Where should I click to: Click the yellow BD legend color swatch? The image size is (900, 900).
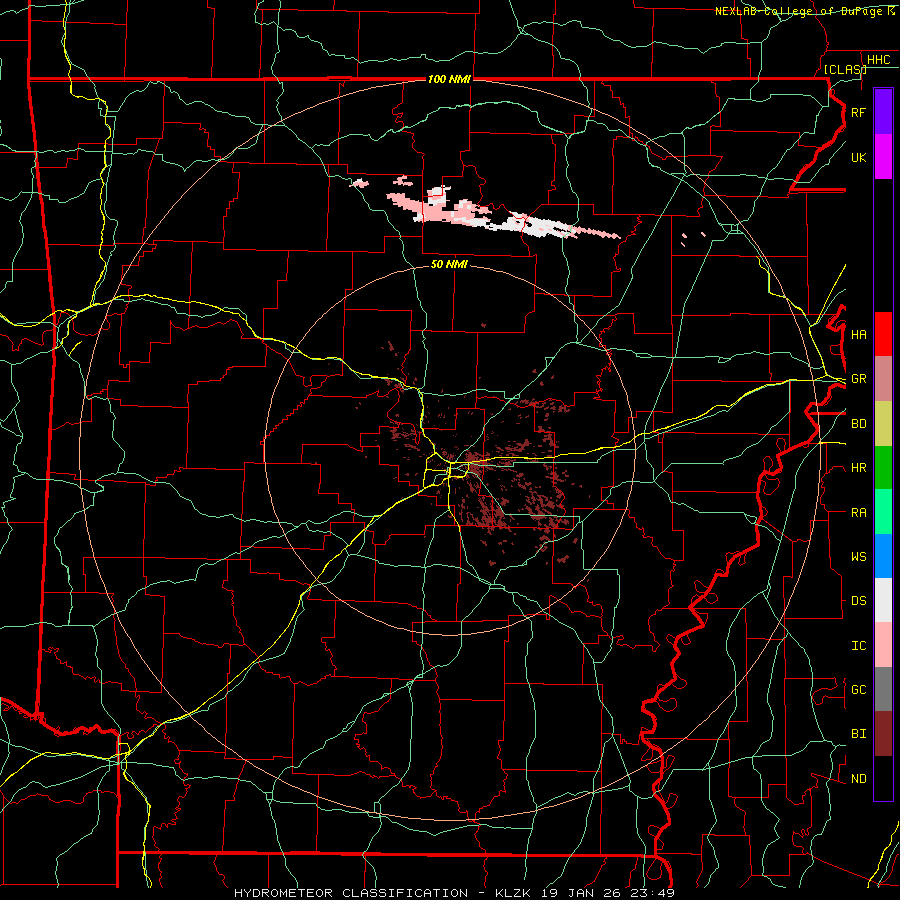tap(883, 424)
